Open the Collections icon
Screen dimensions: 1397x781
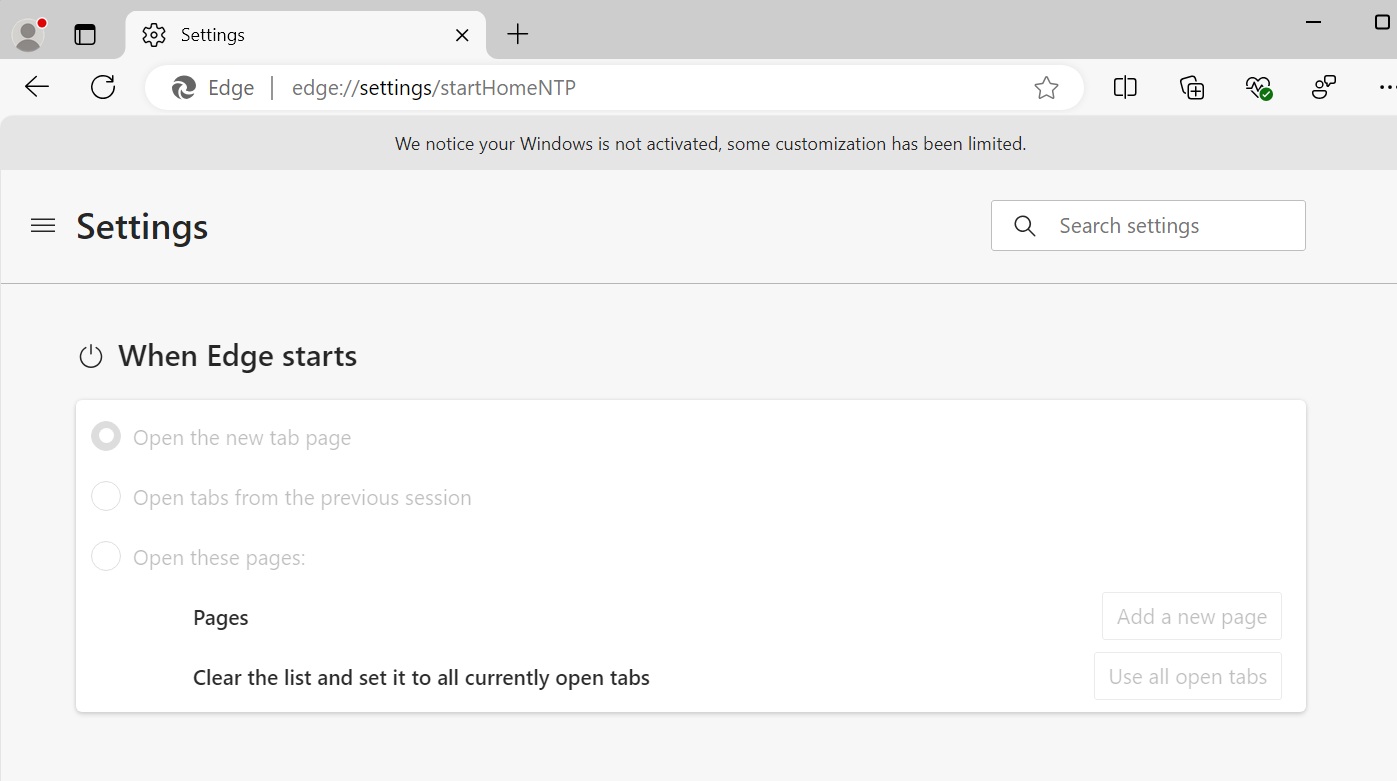point(1191,87)
